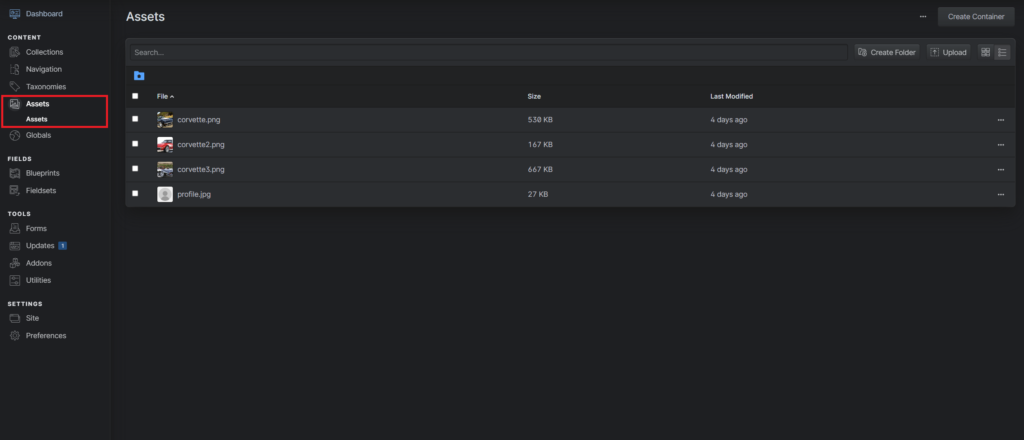Click the Dashboard icon in sidebar
Screen dimensions: 1024x440
pos(15,14)
